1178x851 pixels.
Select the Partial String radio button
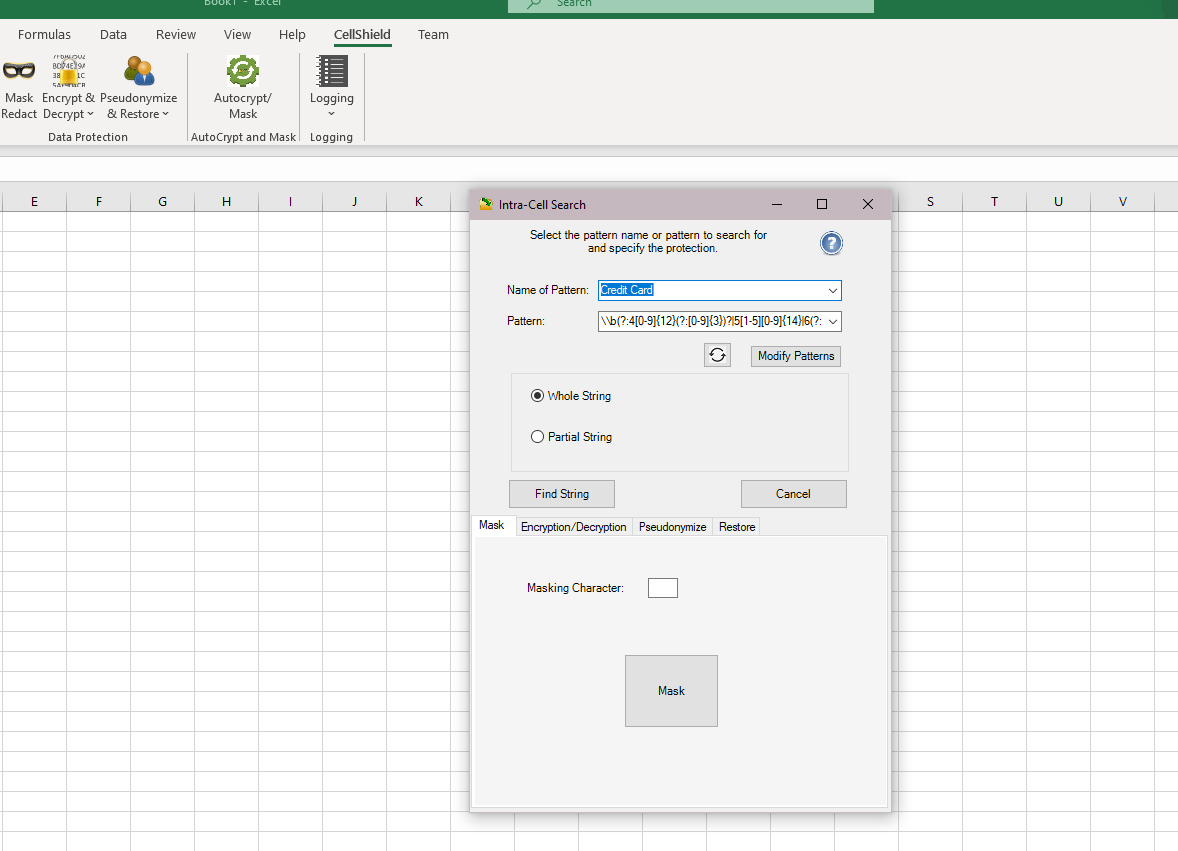click(x=537, y=437)
